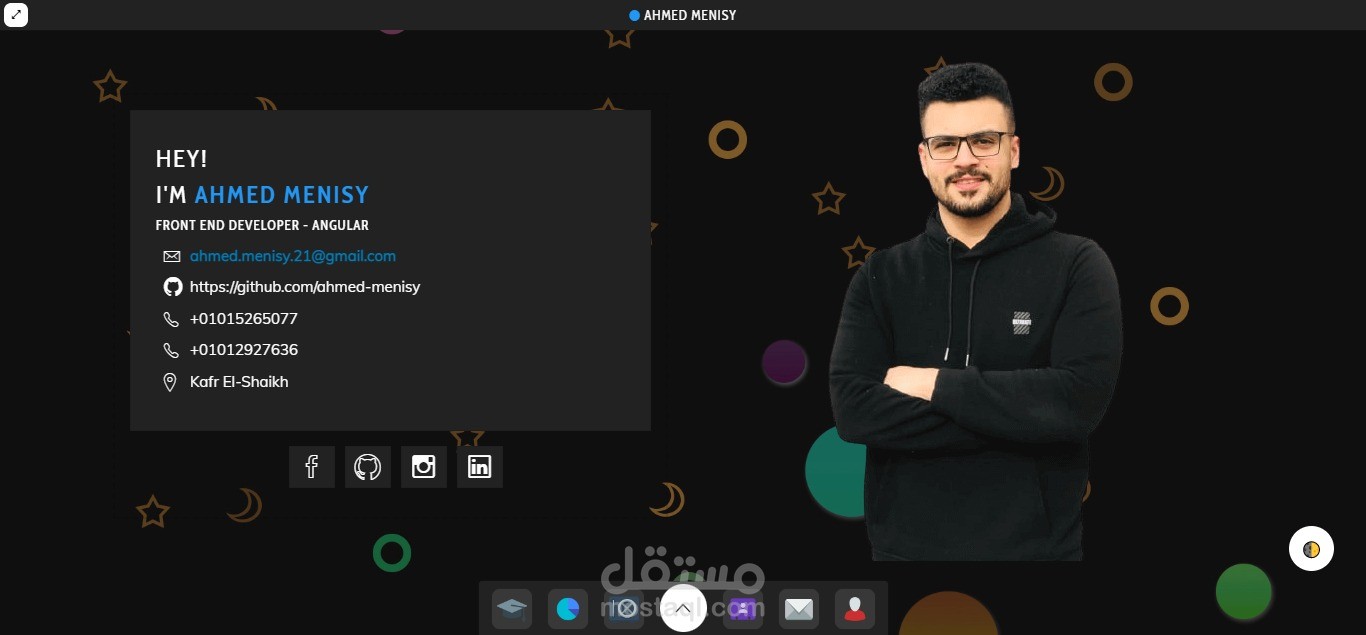This screenshot has height=635, width=1366.
Task: Click the FRONT END DEVELOPER - ANGULAR subtitle
Action: (x=262, y=226)
